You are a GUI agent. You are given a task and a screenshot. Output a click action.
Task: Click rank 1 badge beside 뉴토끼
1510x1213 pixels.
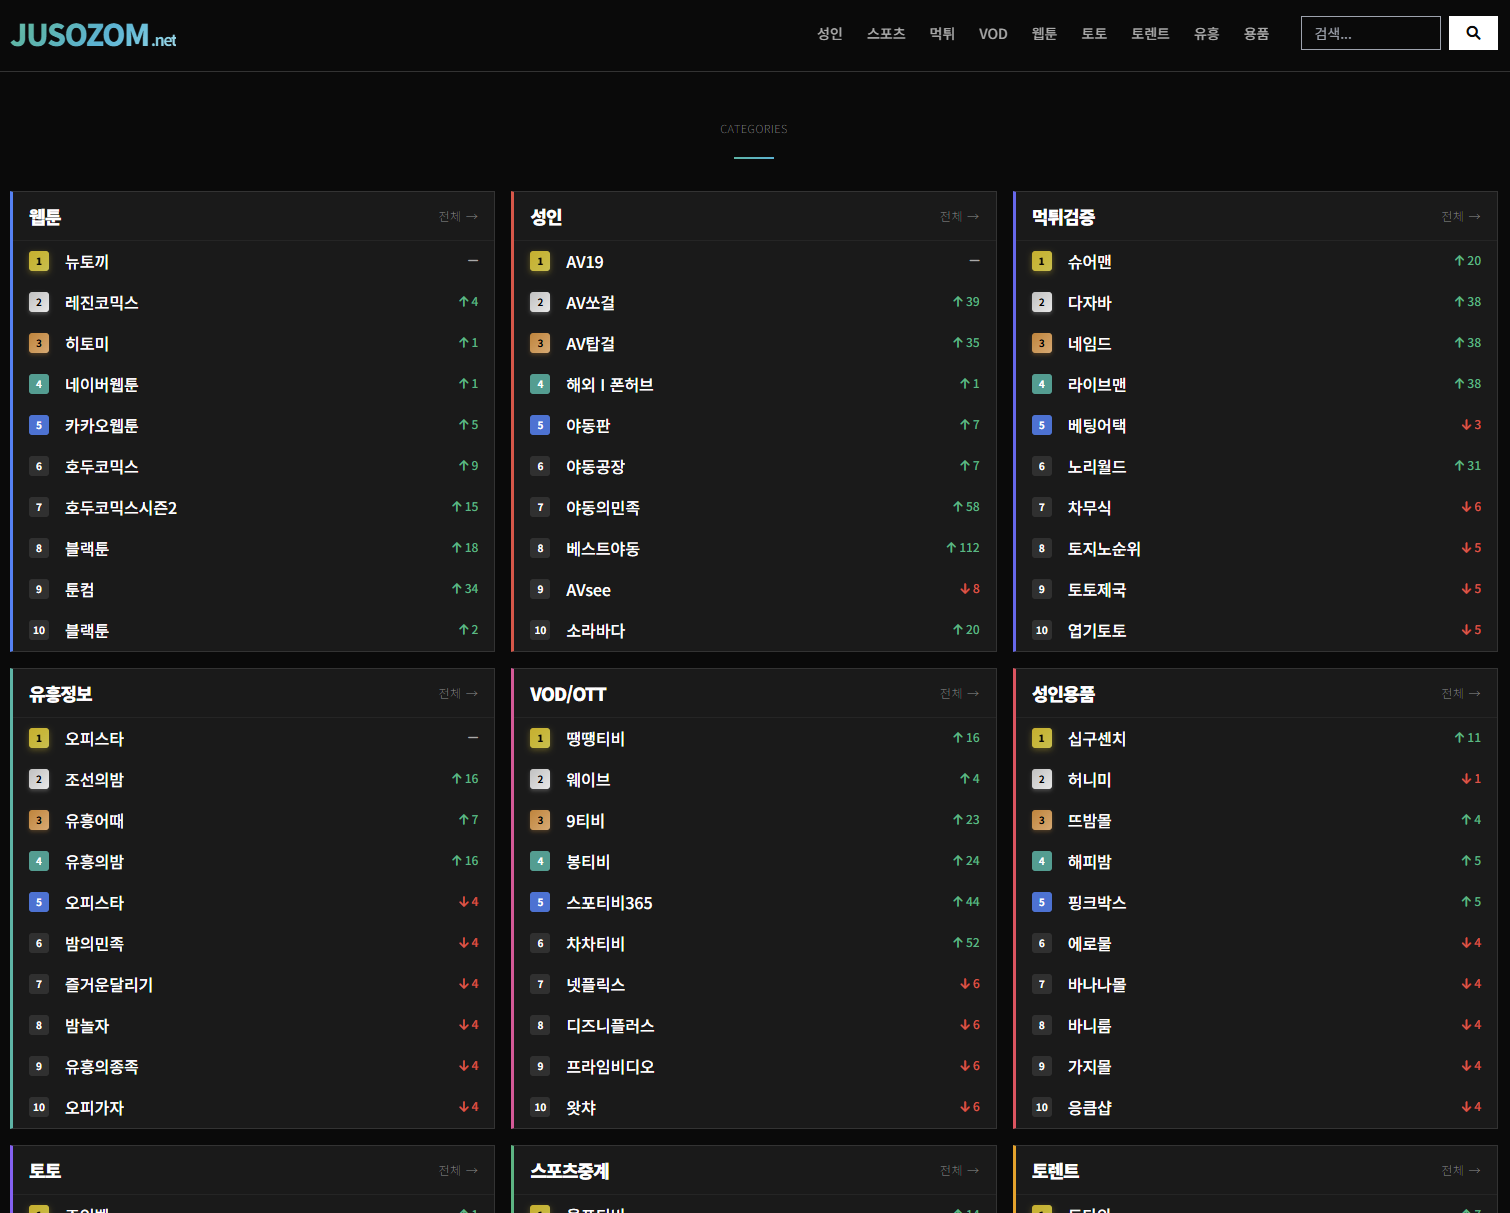(x=39, y=262)
